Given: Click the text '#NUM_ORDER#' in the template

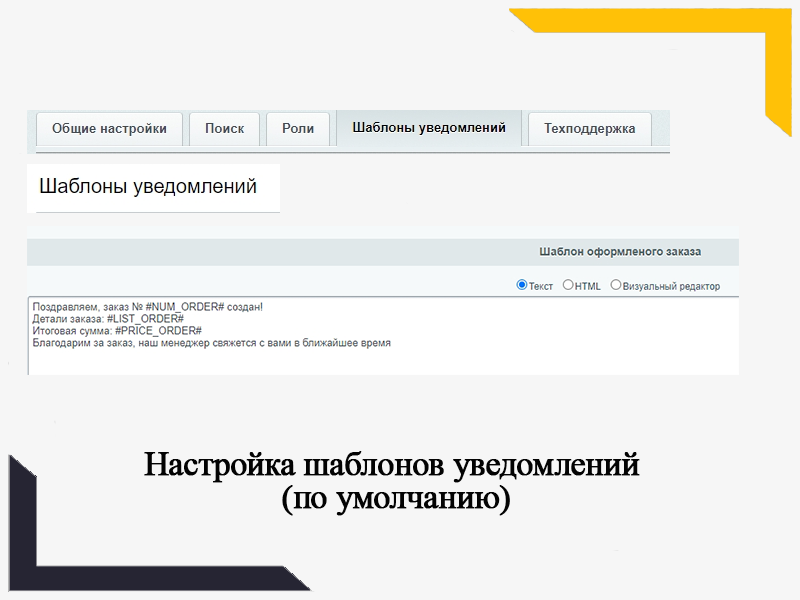Looking at the screenshot, I should point(185,307).
